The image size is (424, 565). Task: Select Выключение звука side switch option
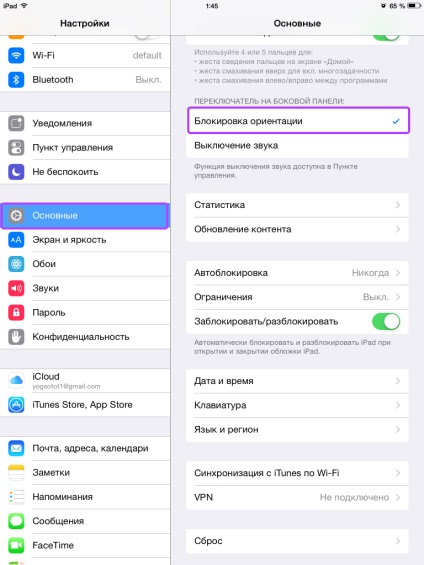tap(297, 146)
